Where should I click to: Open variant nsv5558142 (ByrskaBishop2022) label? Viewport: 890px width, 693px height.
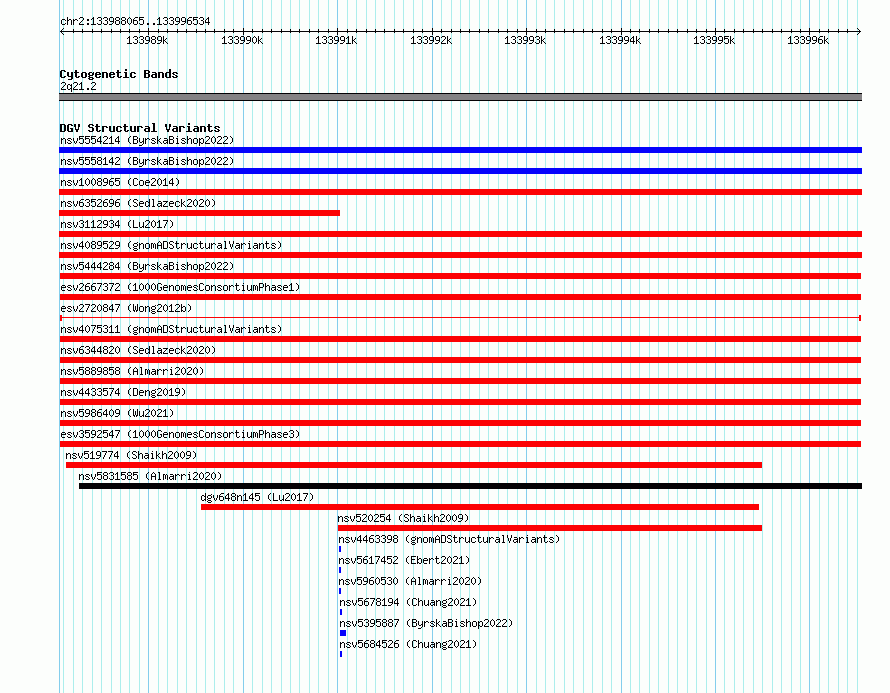pos(147,161)
